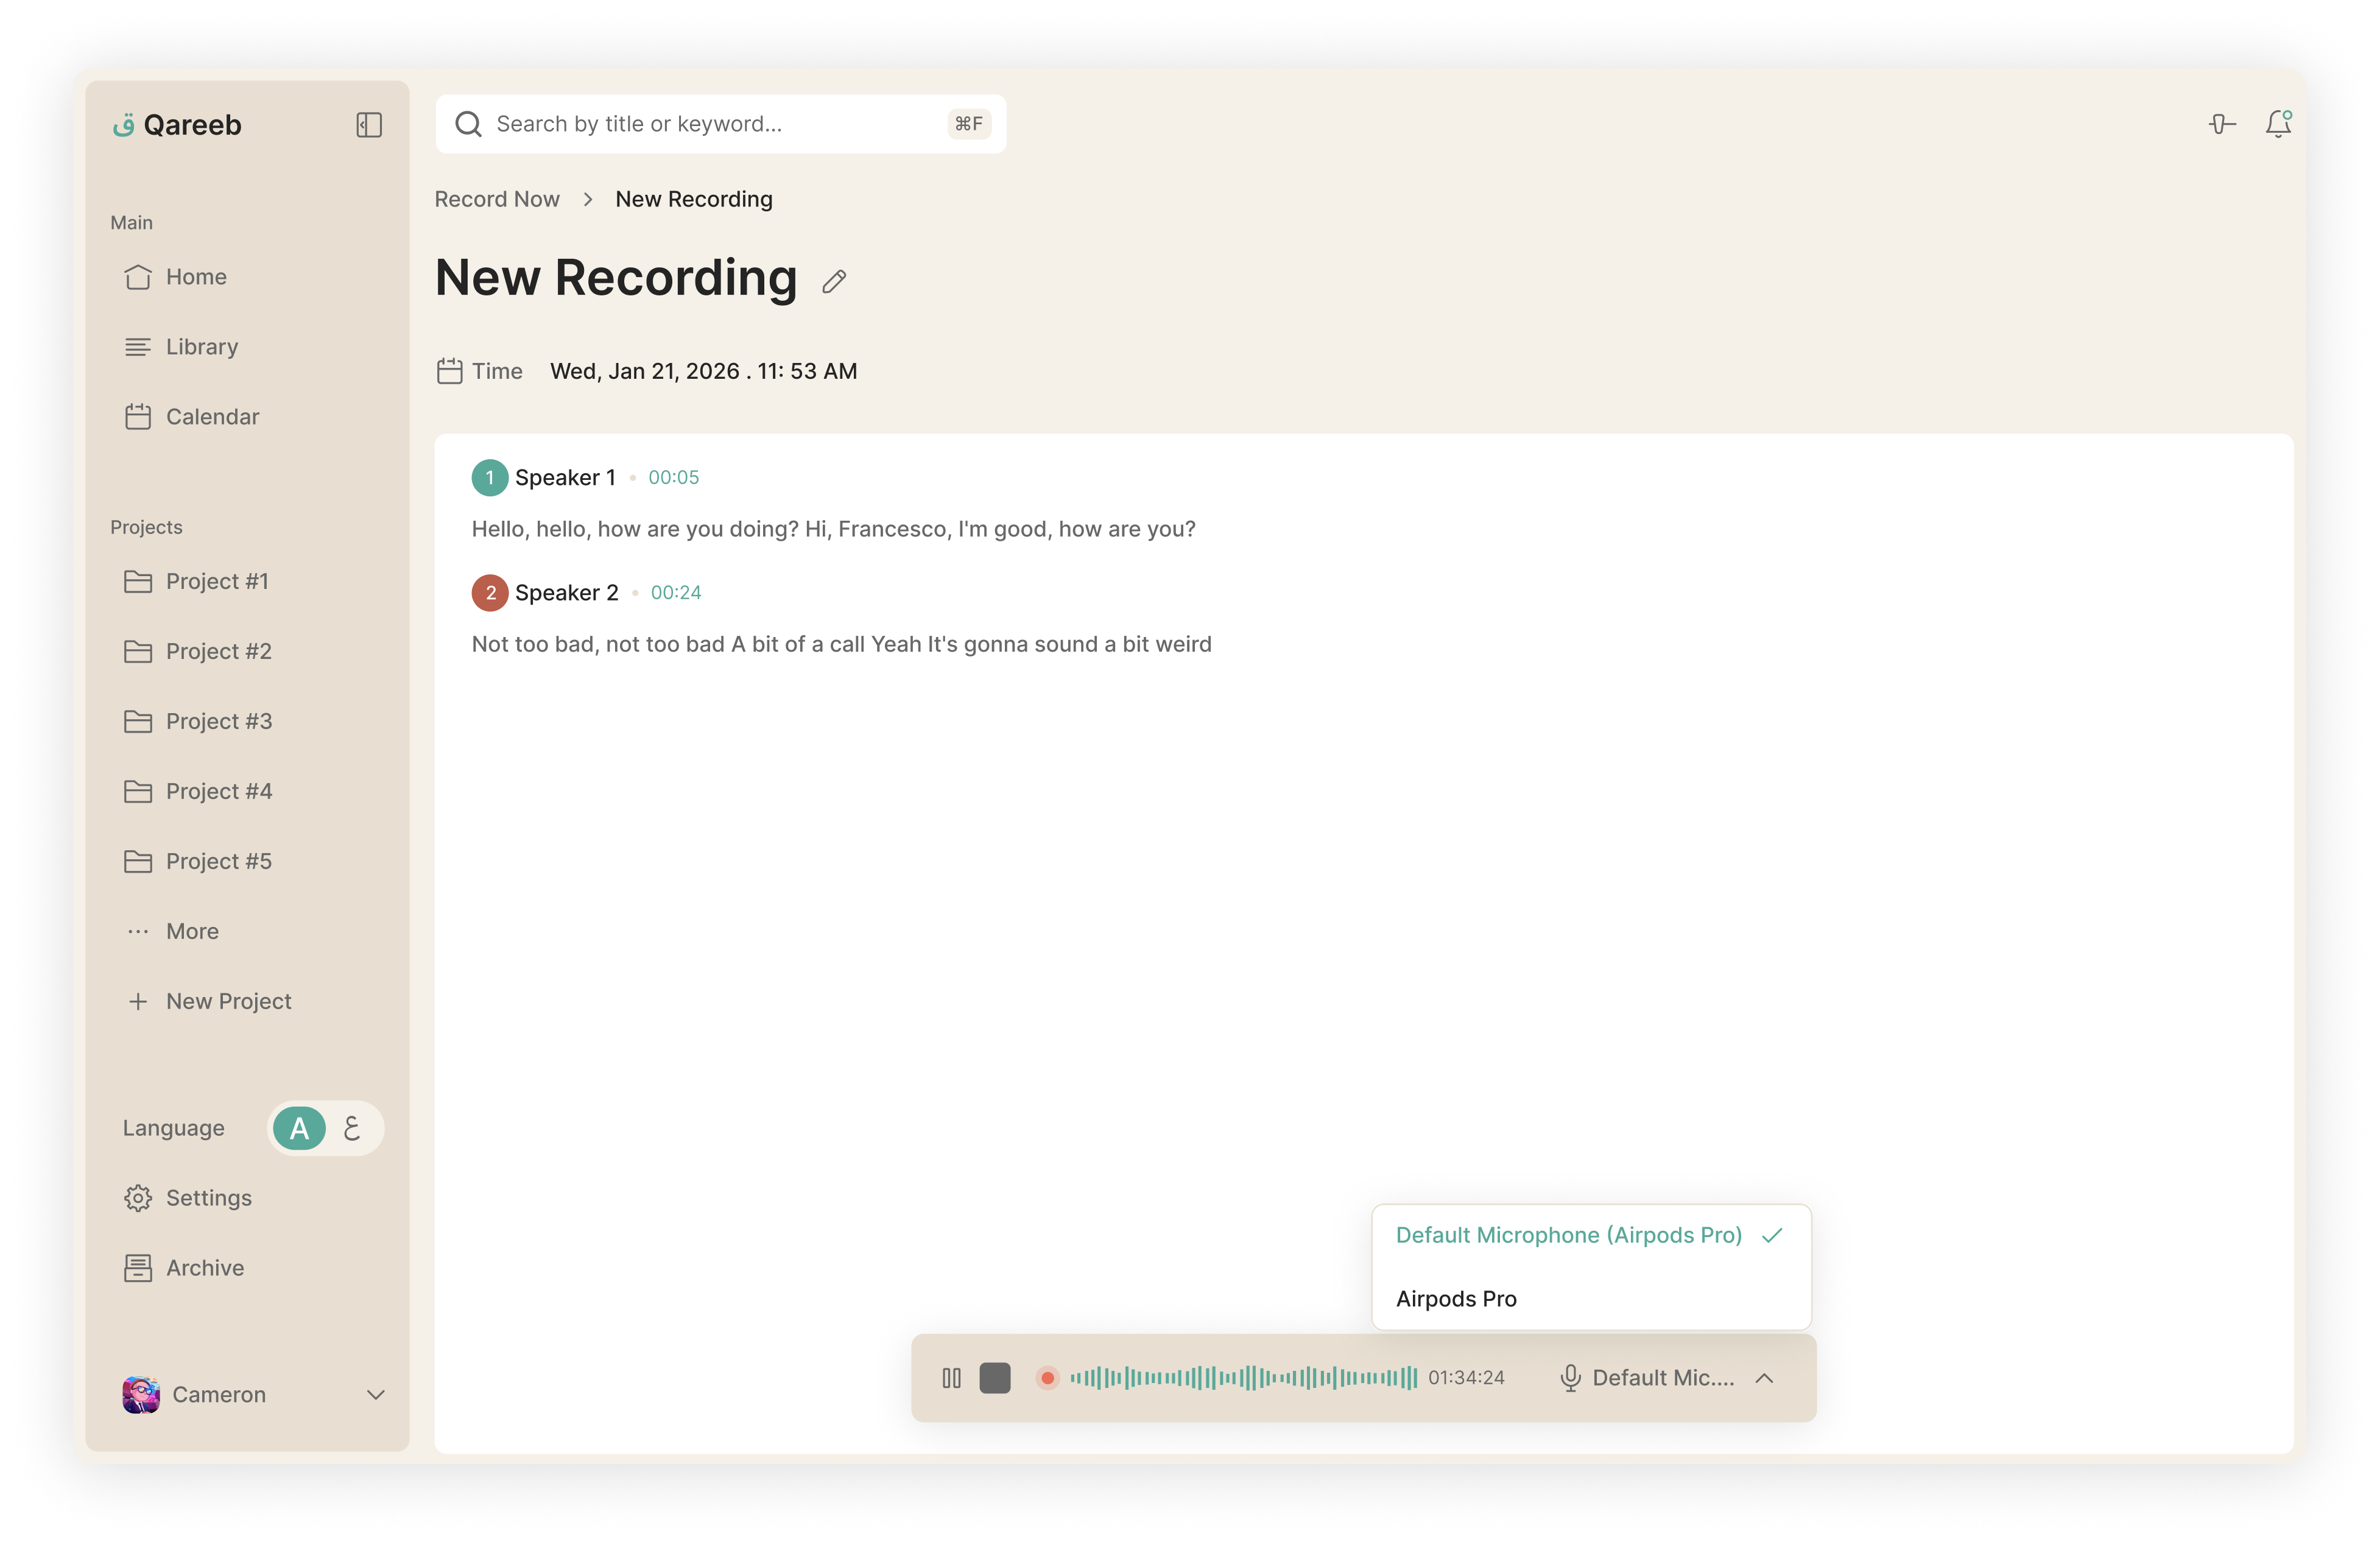Screen dimensions: 2380x1542
Task: Click Cameron's profile avatar
Action: point(141,1395)
